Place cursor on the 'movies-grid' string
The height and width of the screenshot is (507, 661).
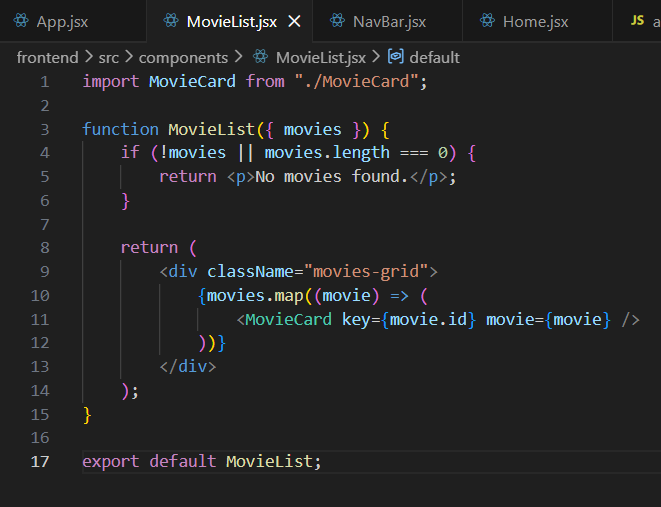click(371, 271)
